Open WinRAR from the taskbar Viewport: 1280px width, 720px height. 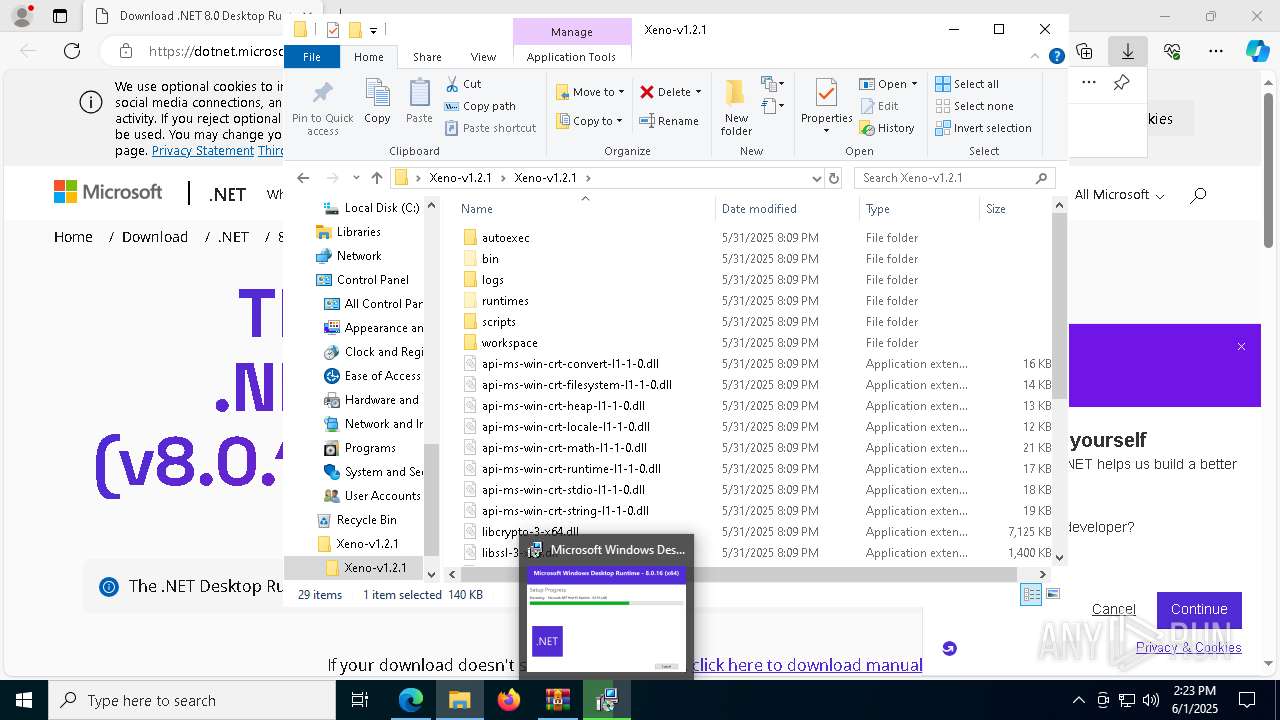click(x=557, y=700)
